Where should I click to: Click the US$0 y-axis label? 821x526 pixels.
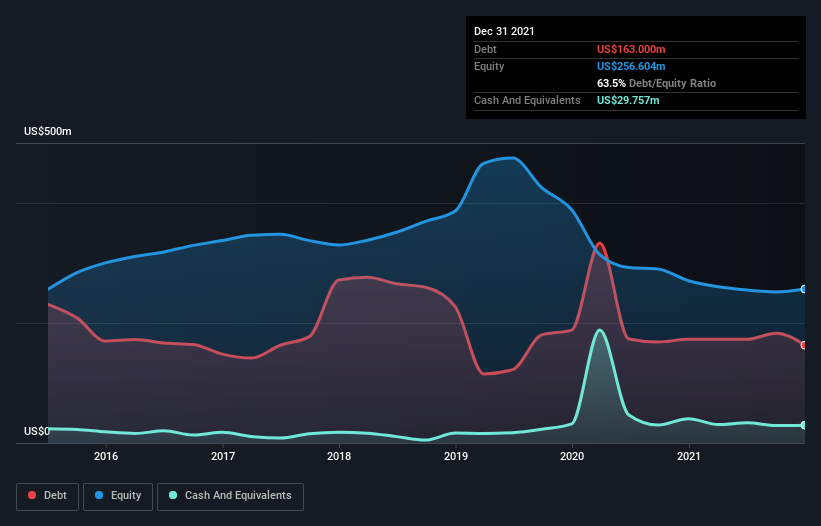click(x=37, y=431)
